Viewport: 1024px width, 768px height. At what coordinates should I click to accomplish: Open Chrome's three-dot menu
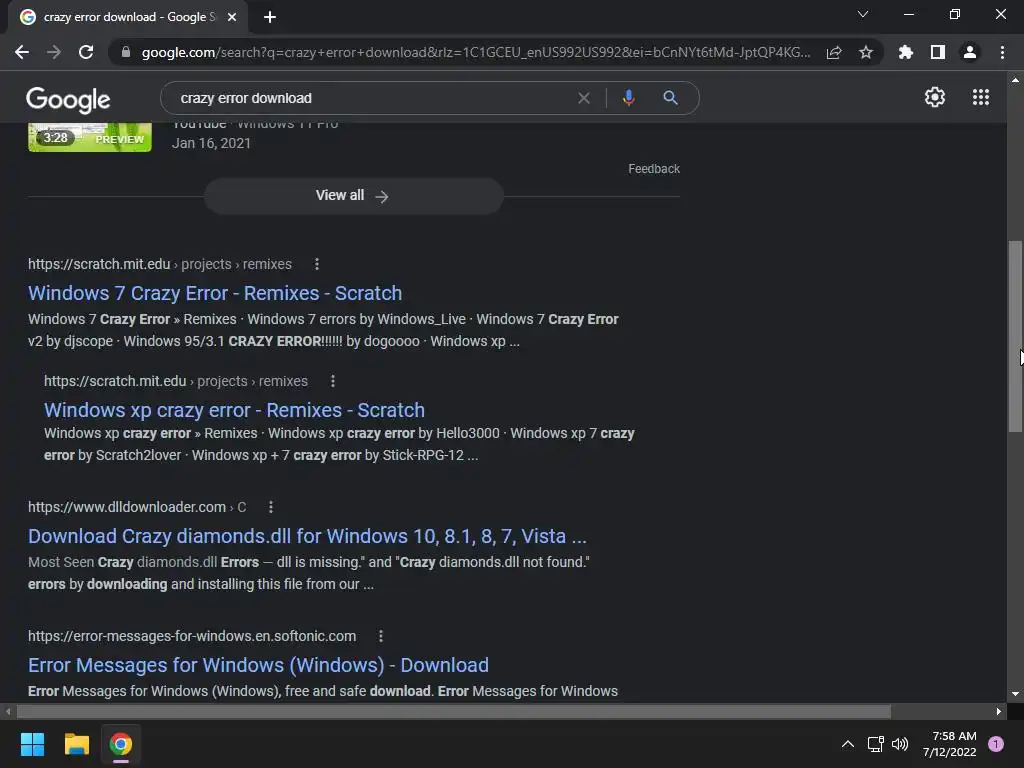point(1002,52)
